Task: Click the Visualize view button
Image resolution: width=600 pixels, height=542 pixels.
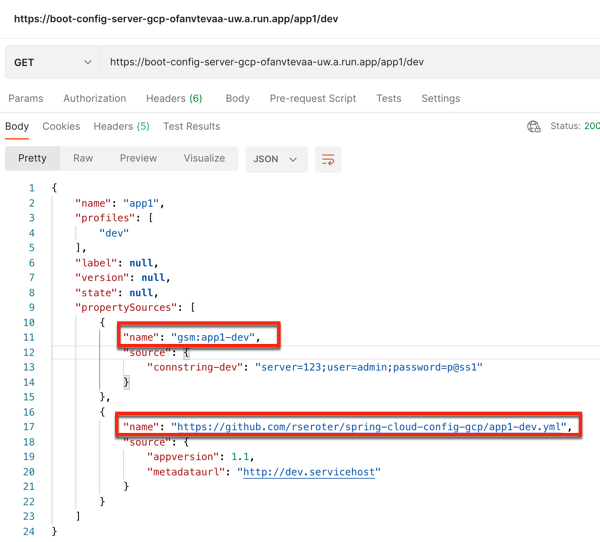Action: 204,158
